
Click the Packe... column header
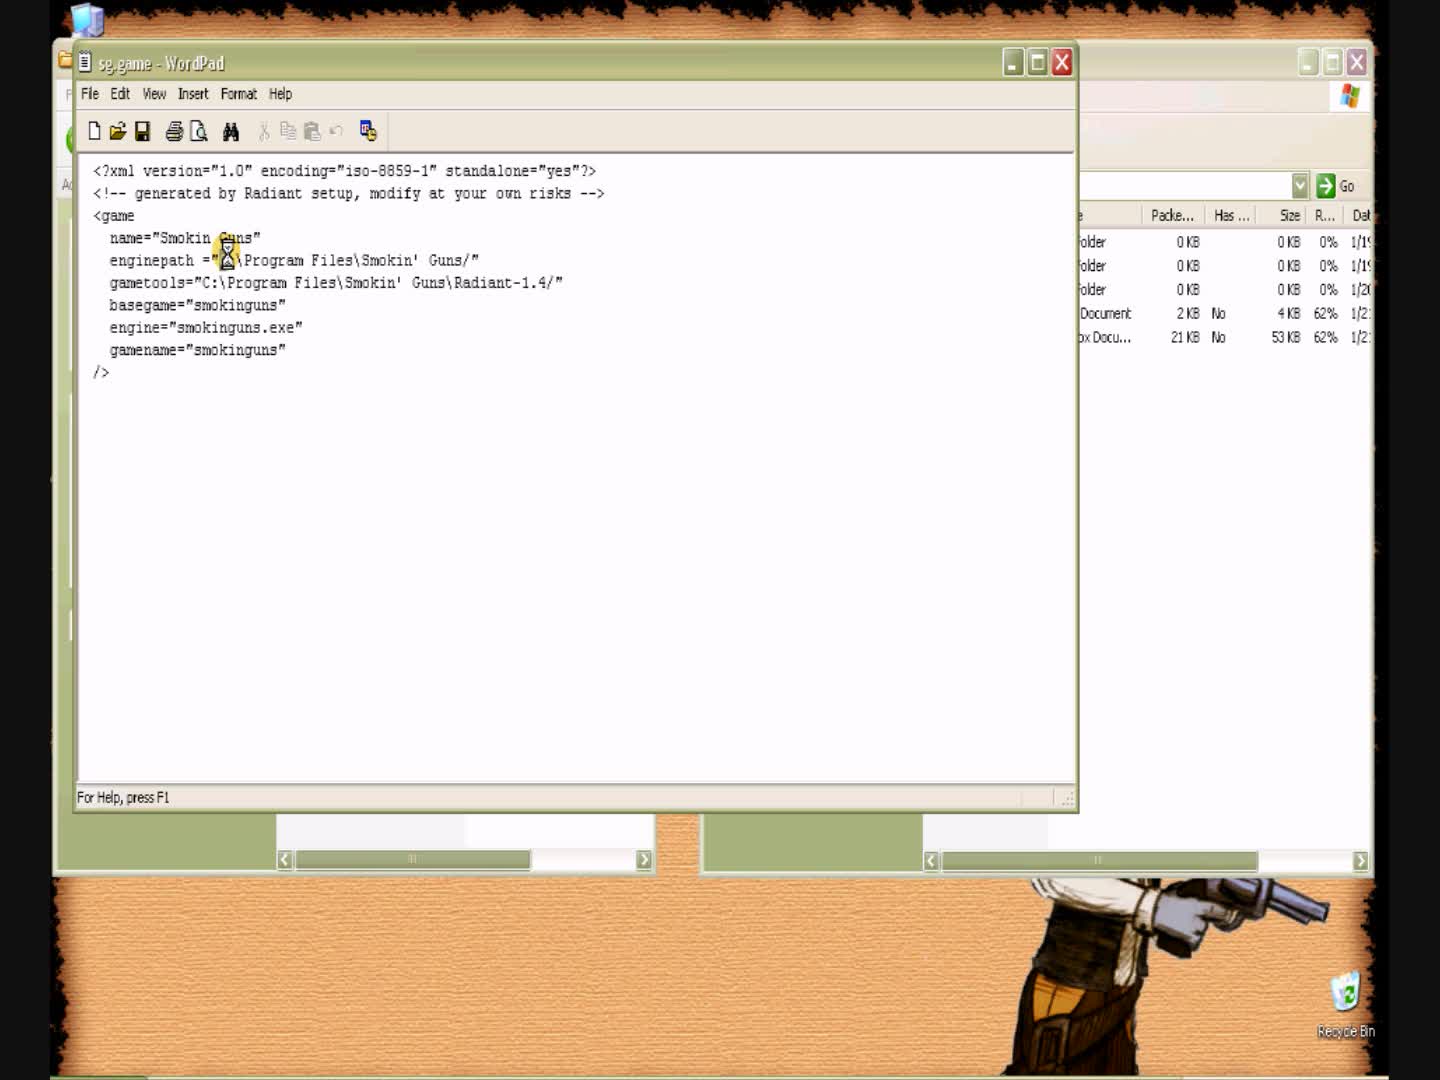tap(1171, 215)
